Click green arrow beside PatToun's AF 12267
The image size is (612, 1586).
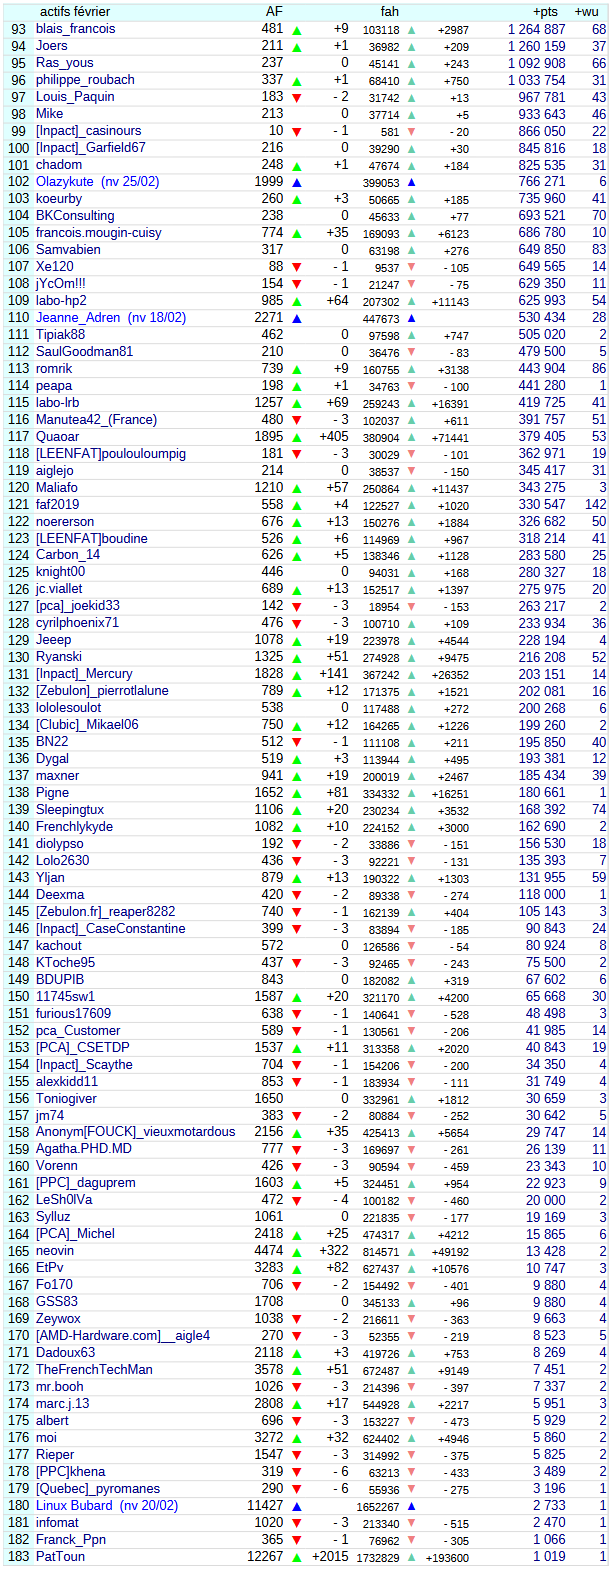click(297, 1558)
